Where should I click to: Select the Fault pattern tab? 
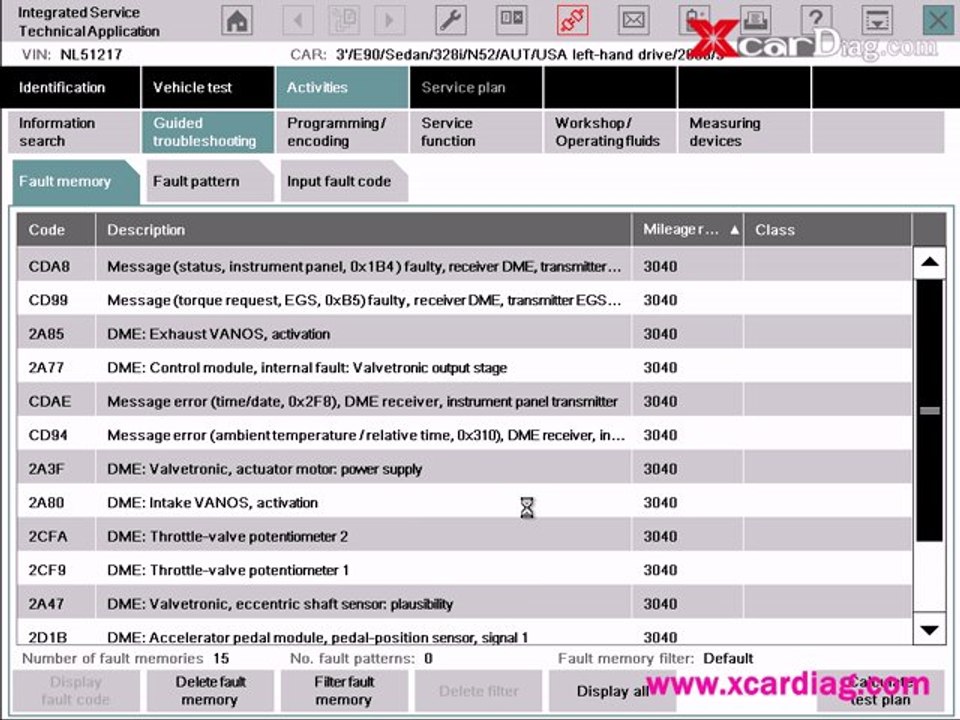209,181
